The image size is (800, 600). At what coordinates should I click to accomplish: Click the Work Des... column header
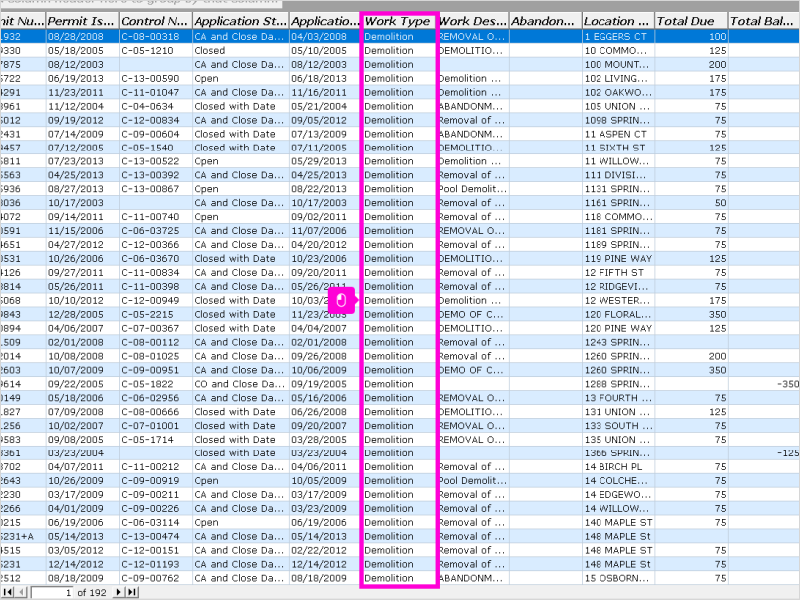coord(472,21)
